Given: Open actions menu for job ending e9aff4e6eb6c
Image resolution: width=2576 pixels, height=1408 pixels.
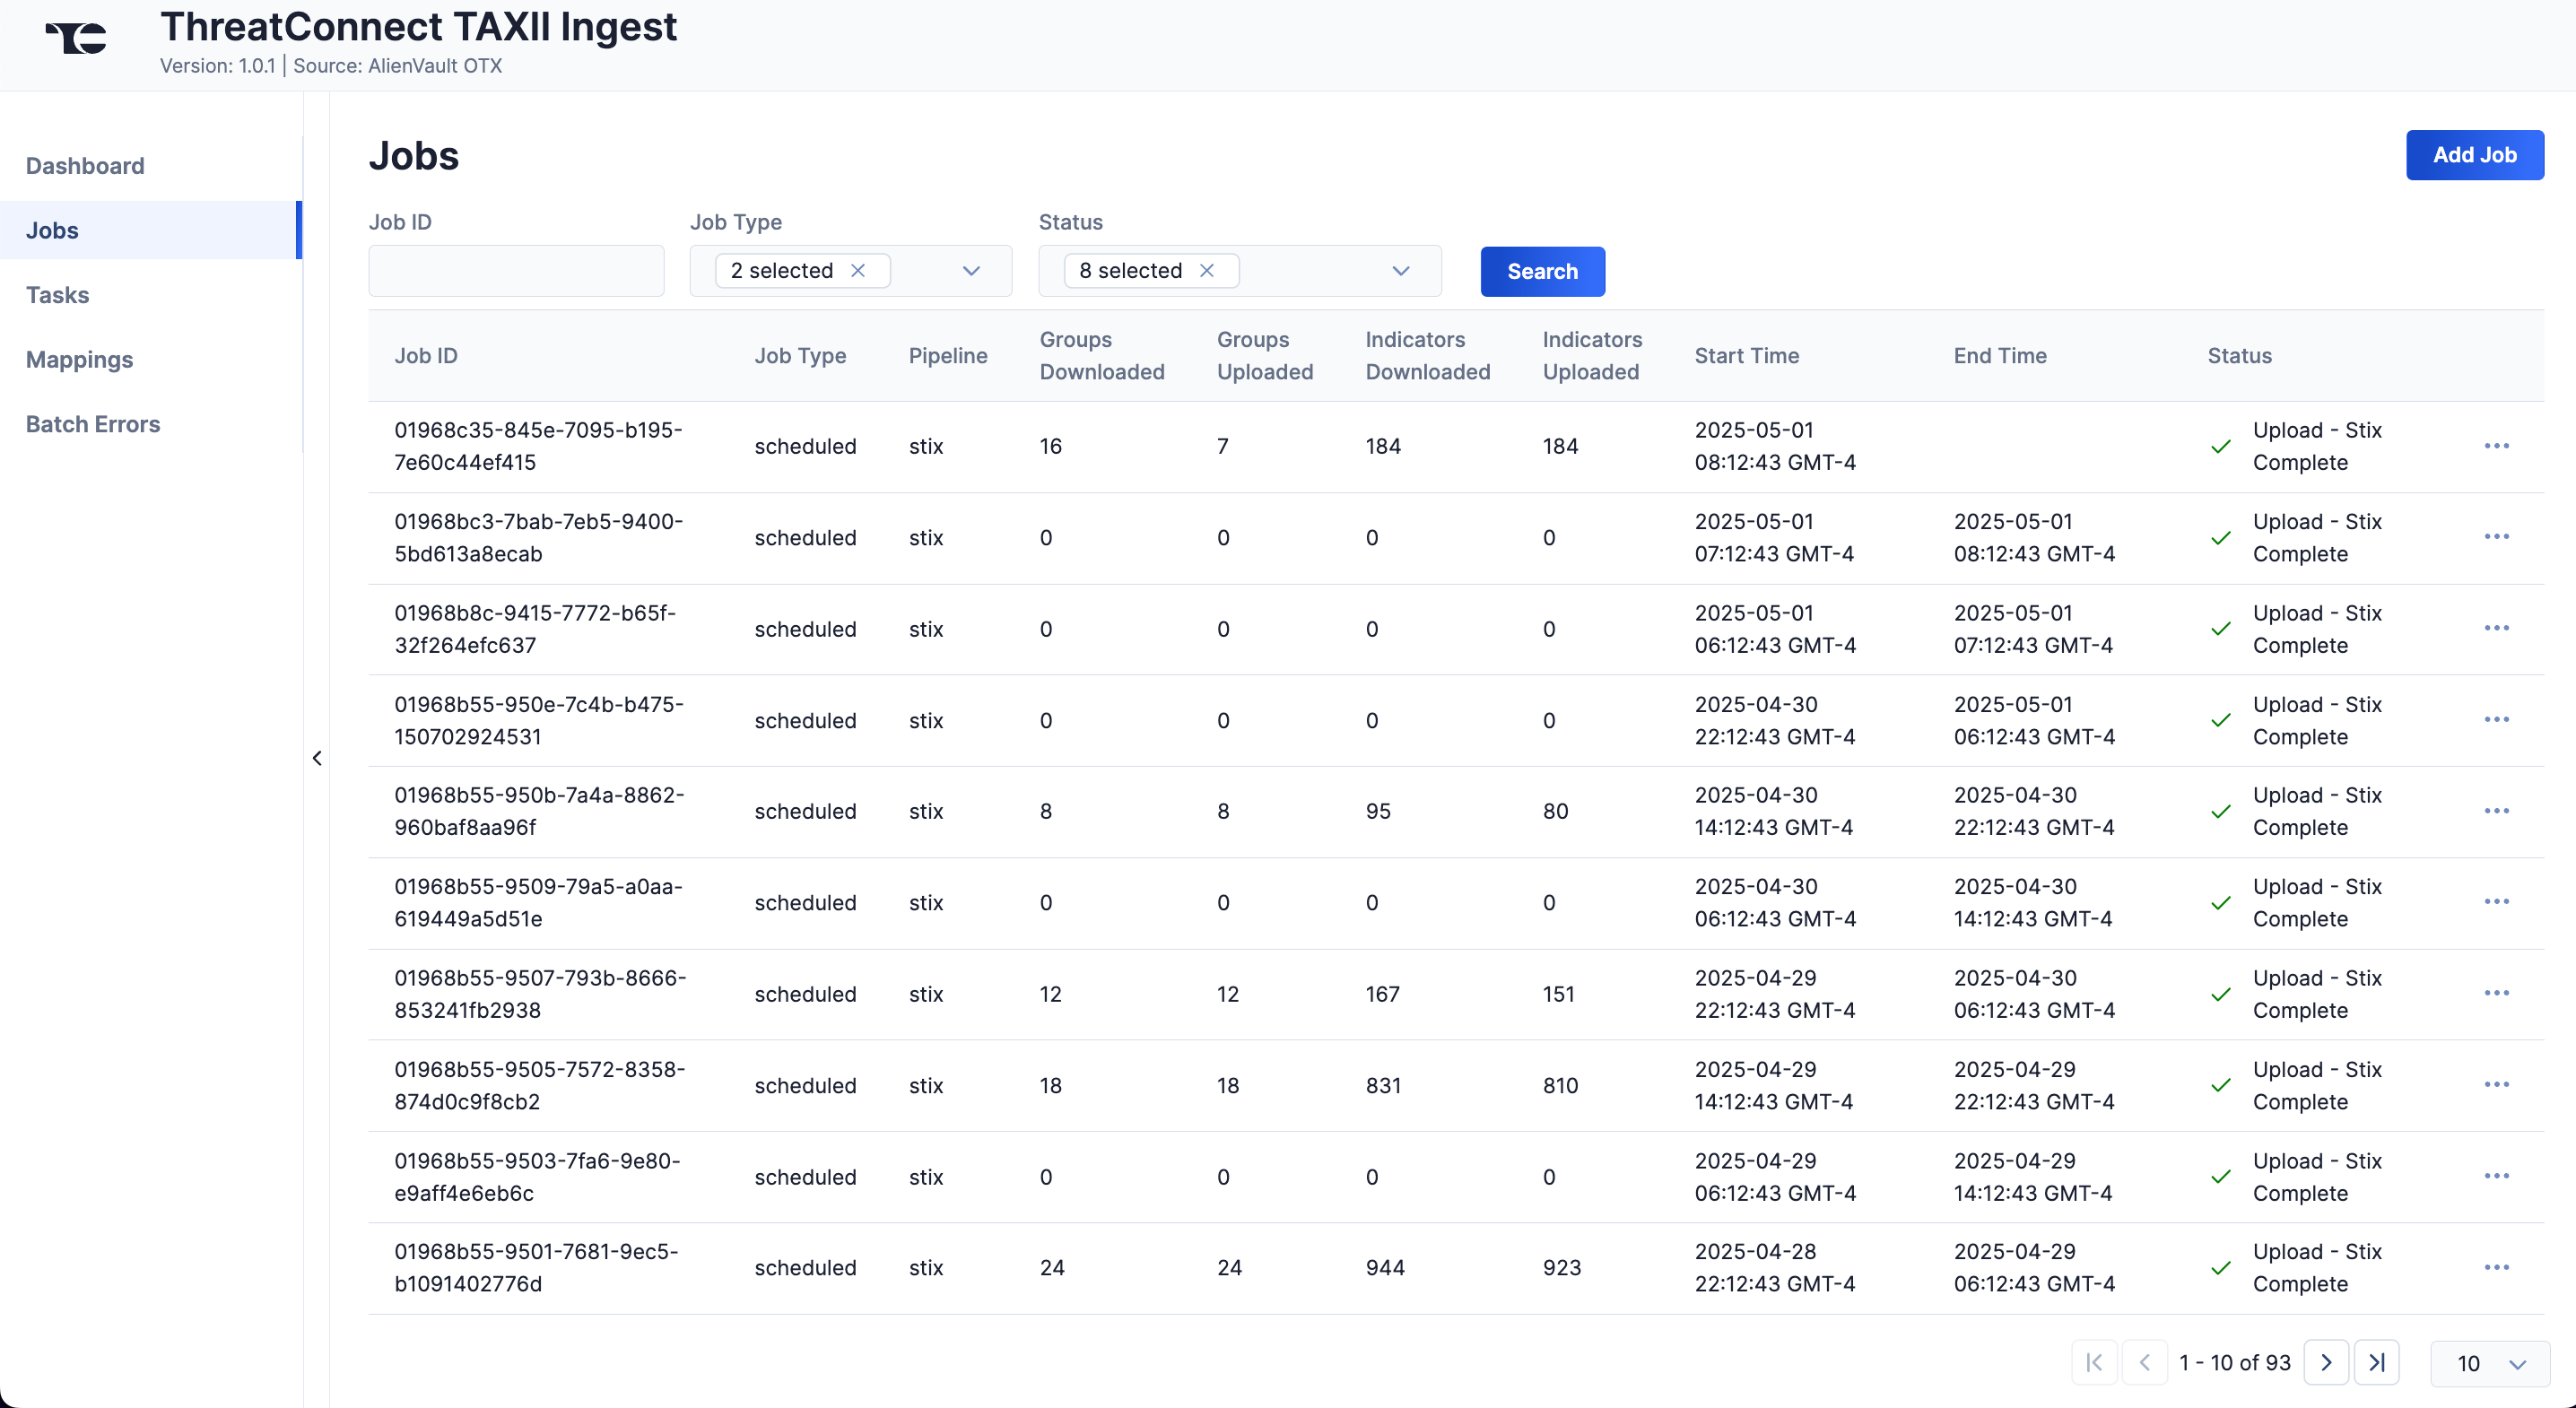Looking at the screenshot, I should pos(2496,1176).
